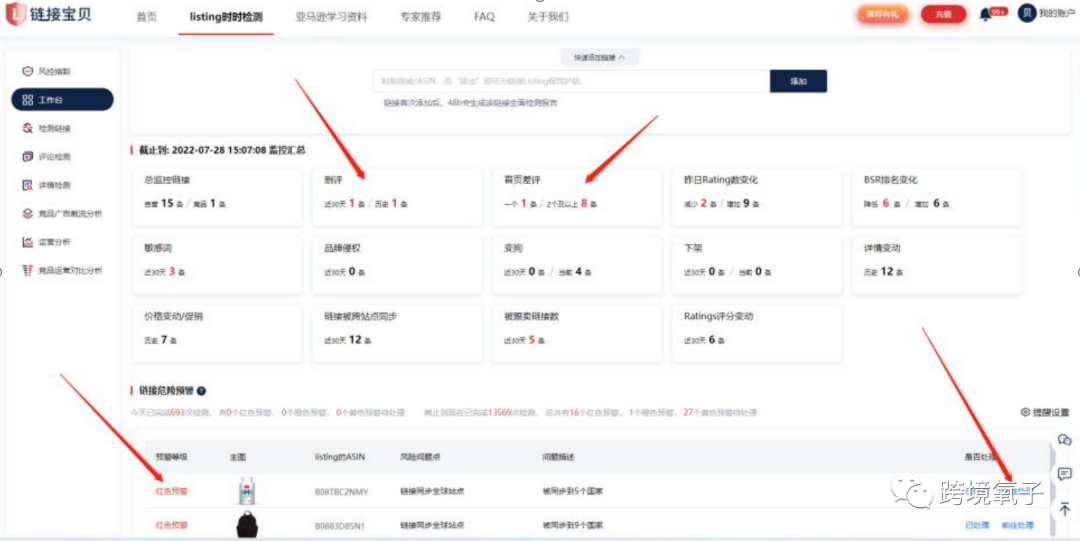The height and width of the screenshot is (541, 1080).
Task: Open the 亚马逊学习资料 nav tab
Action: (x=331, y=17)
